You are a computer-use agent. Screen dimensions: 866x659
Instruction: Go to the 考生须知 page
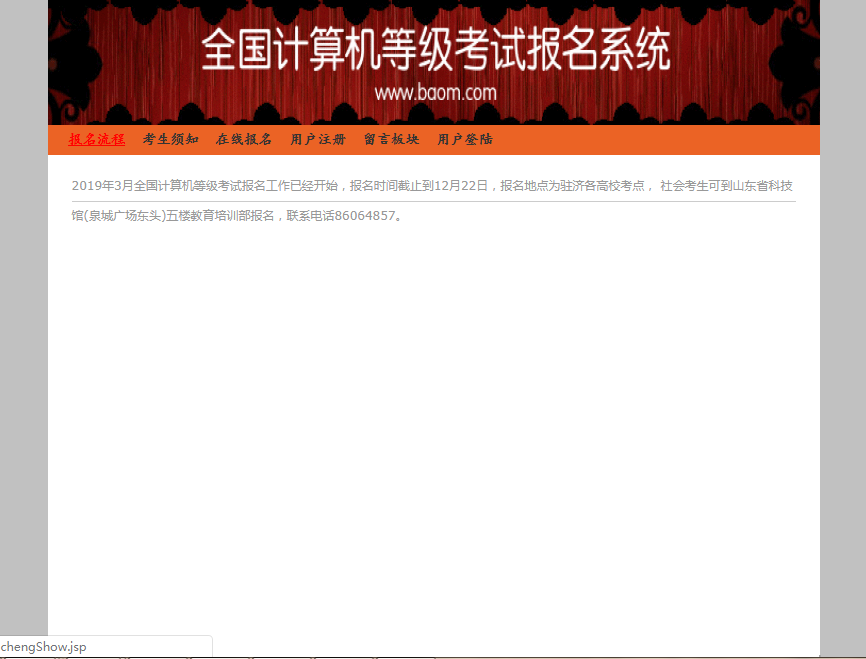pos(170,139)
